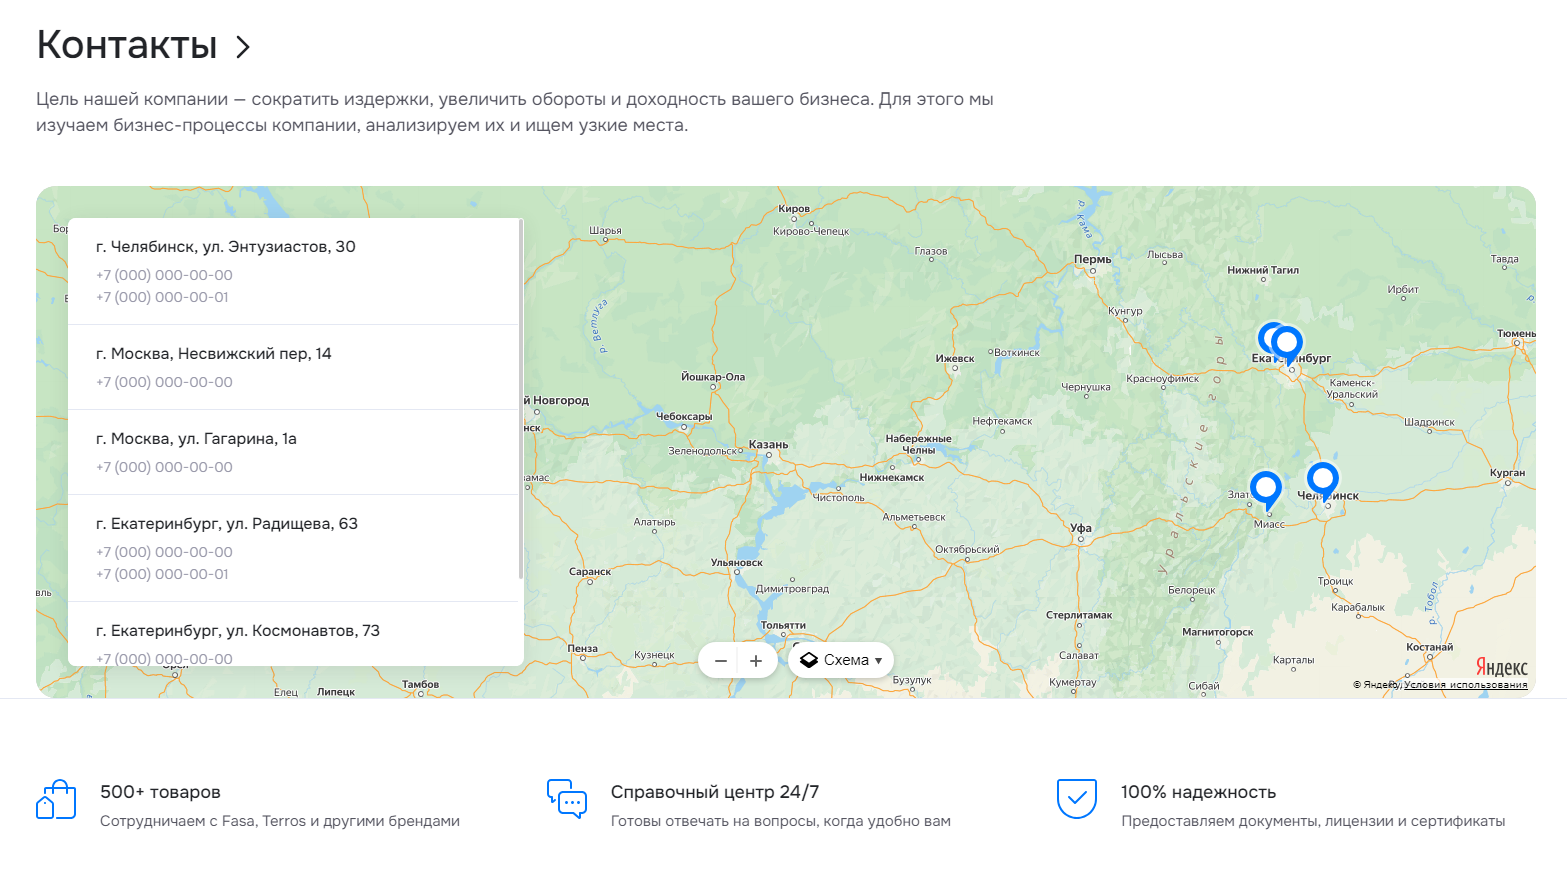Open the Контакты heading link

[127, 45]
